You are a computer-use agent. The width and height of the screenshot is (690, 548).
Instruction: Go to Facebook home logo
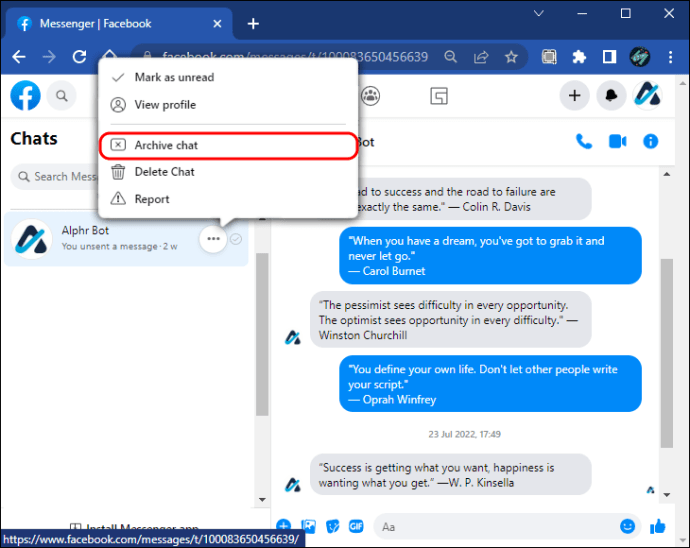(26, 96)
